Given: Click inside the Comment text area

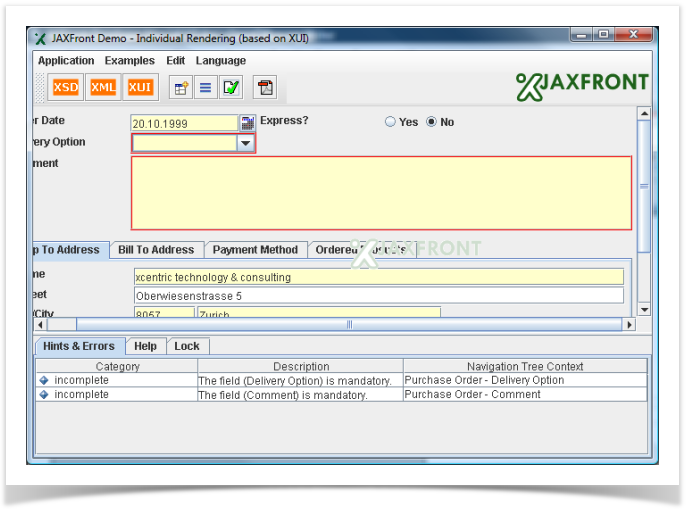Looking at the screenshot, I should (381, 193).
